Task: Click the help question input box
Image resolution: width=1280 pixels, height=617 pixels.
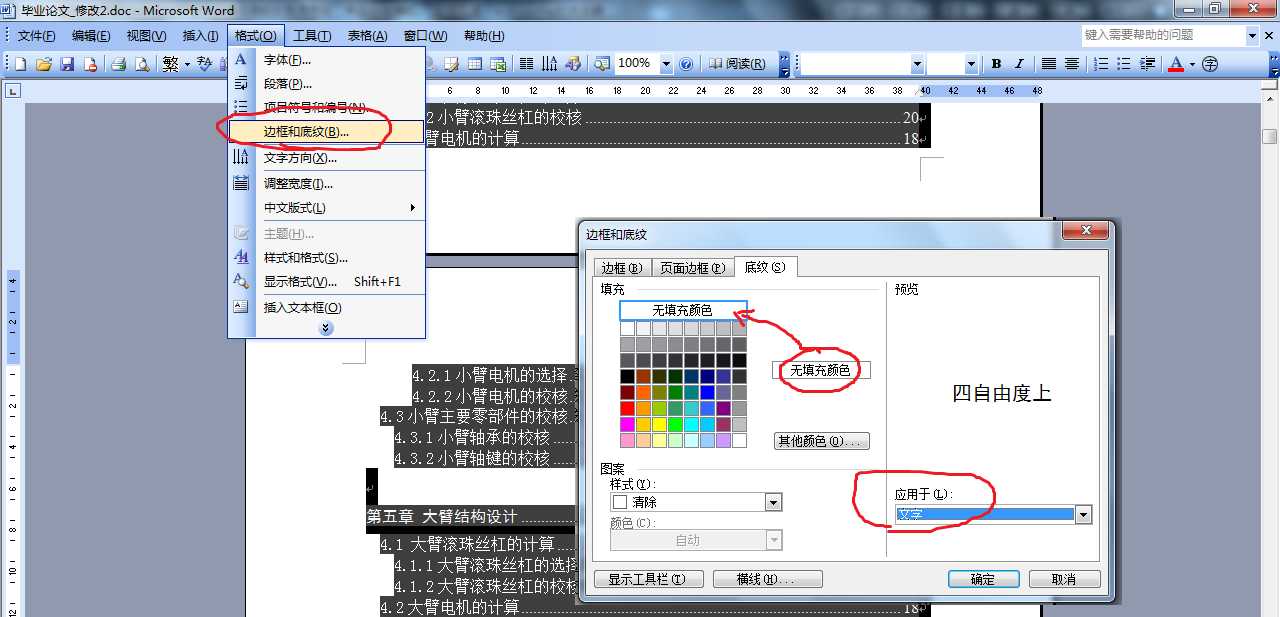Action: click(x=1164, y=35)
